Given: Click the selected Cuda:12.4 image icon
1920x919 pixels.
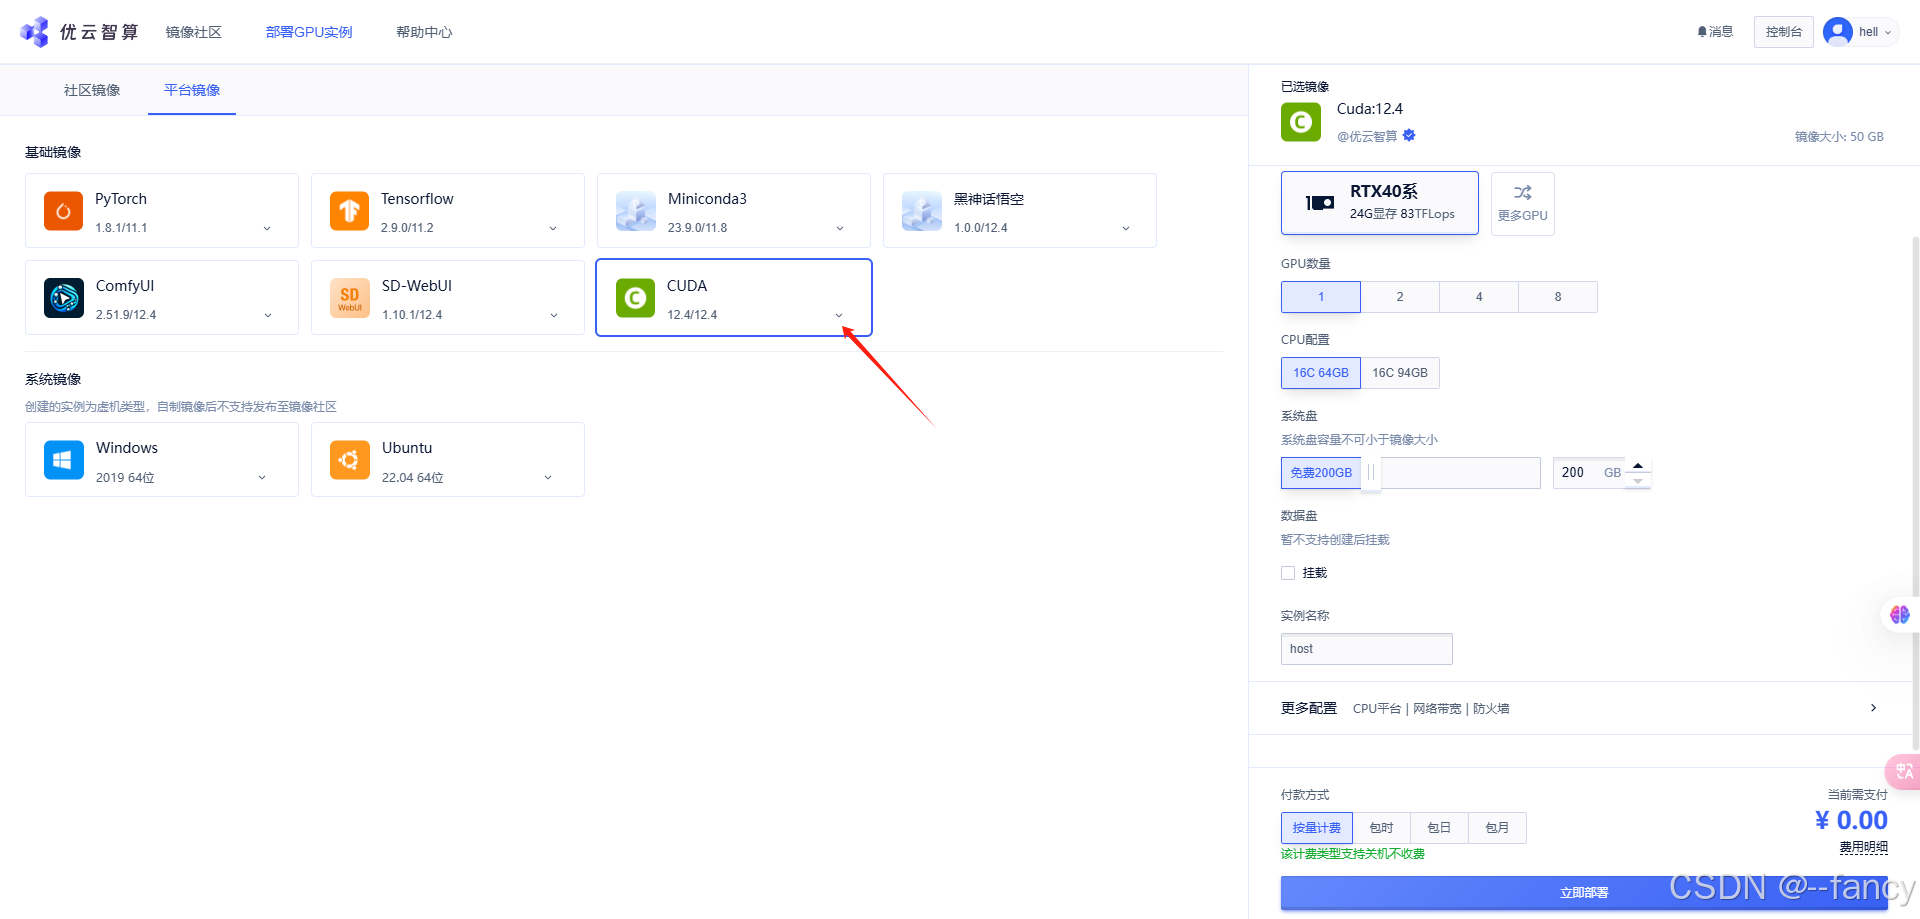Looking at the screenshot, I should coord(1301,122).
